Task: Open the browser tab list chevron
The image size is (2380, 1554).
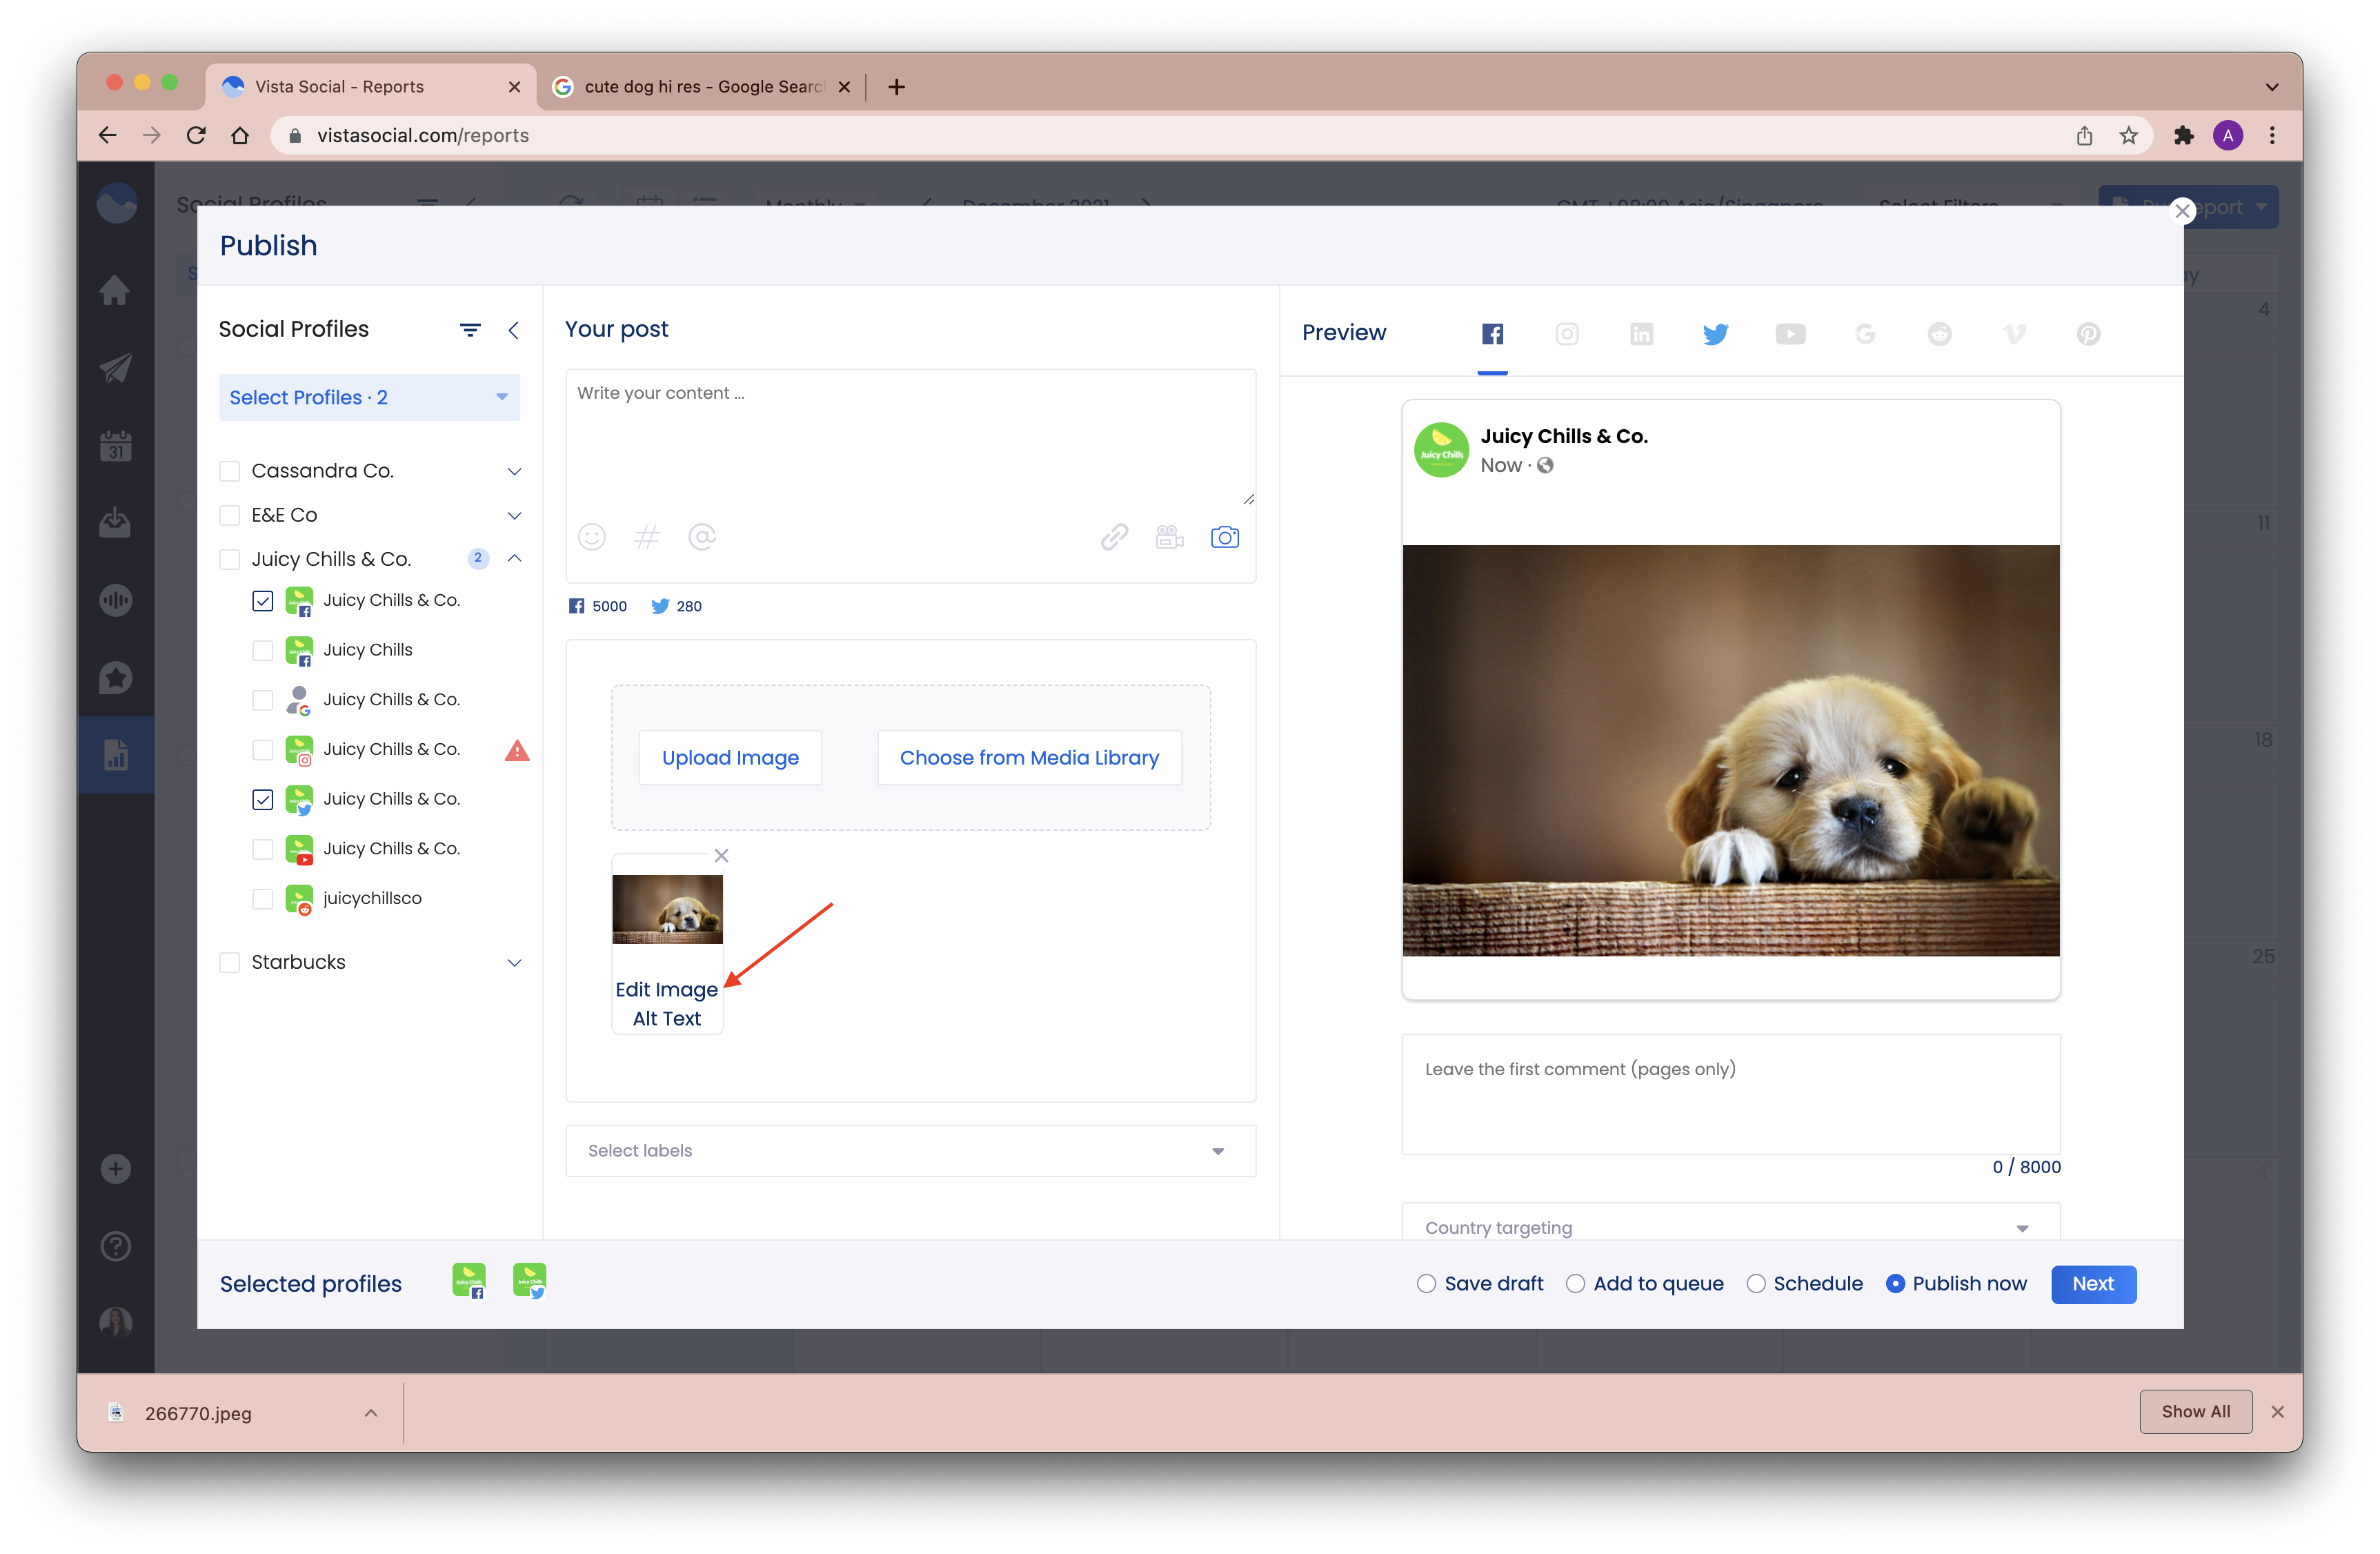Action: coord(2271,87)
